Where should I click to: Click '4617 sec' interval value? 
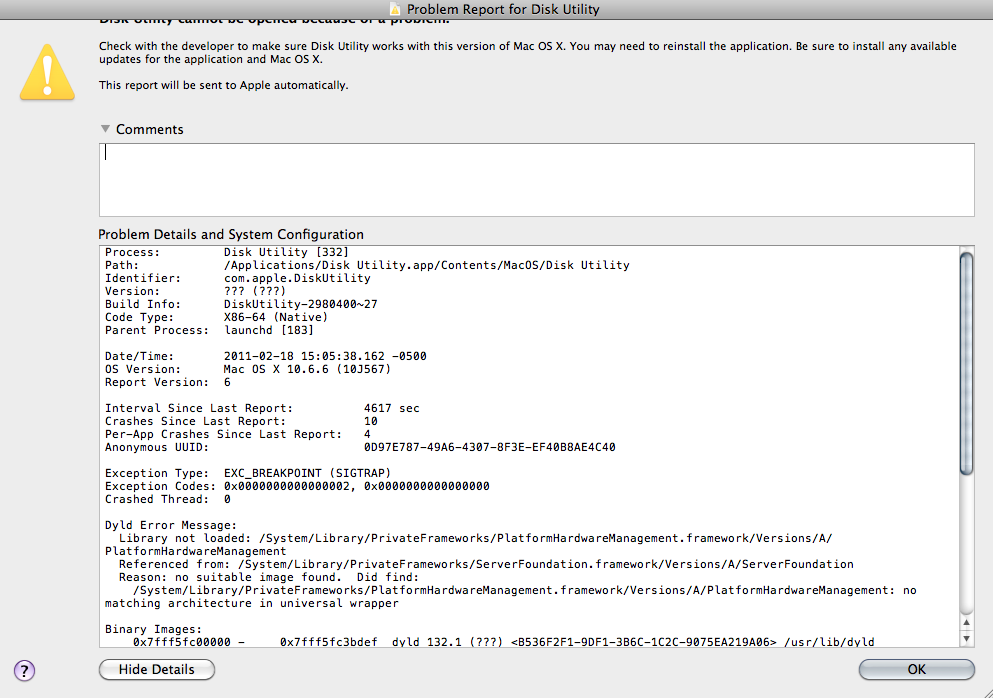click(391, 408)
